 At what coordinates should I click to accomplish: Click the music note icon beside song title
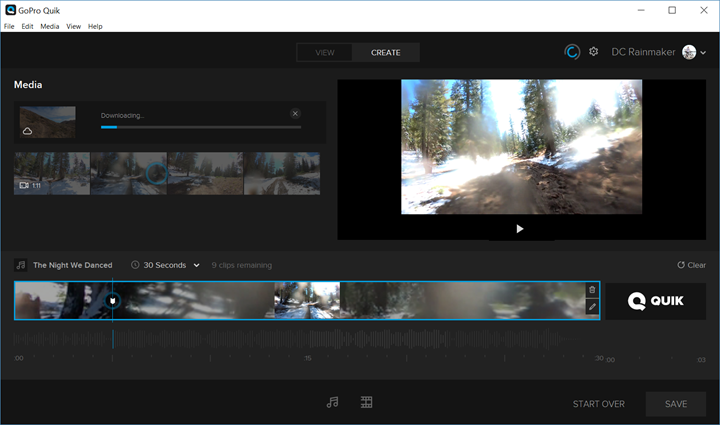(x=21, y=265)
